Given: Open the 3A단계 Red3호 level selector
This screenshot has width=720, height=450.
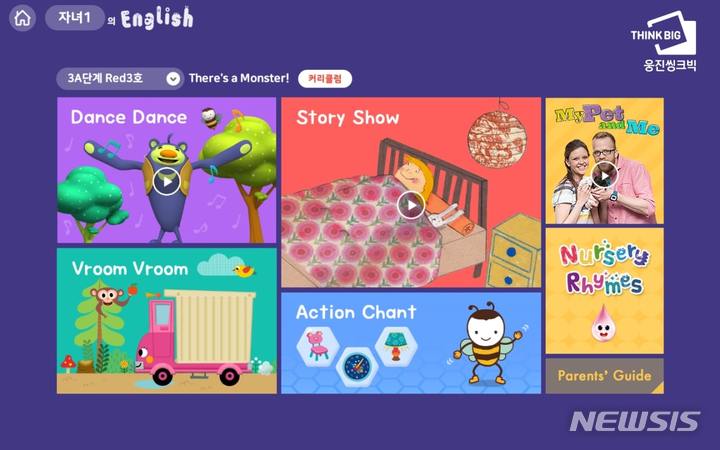Looking at the screenshot, I should (x=120, y=79).
